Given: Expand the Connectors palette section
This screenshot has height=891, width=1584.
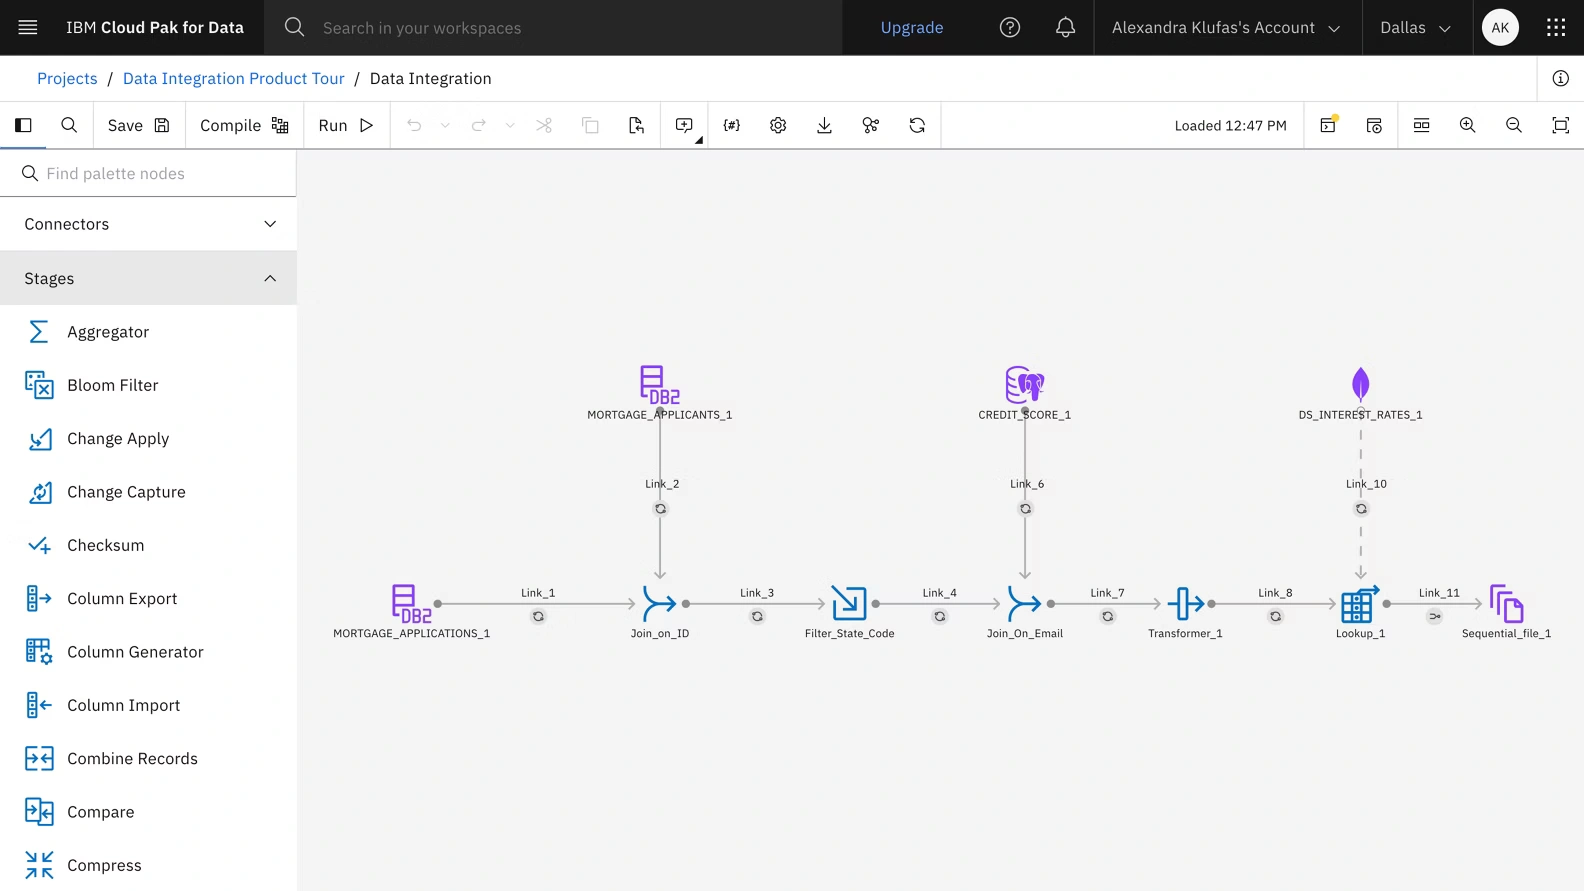Looking at the screenshot, I should [148, 224].
